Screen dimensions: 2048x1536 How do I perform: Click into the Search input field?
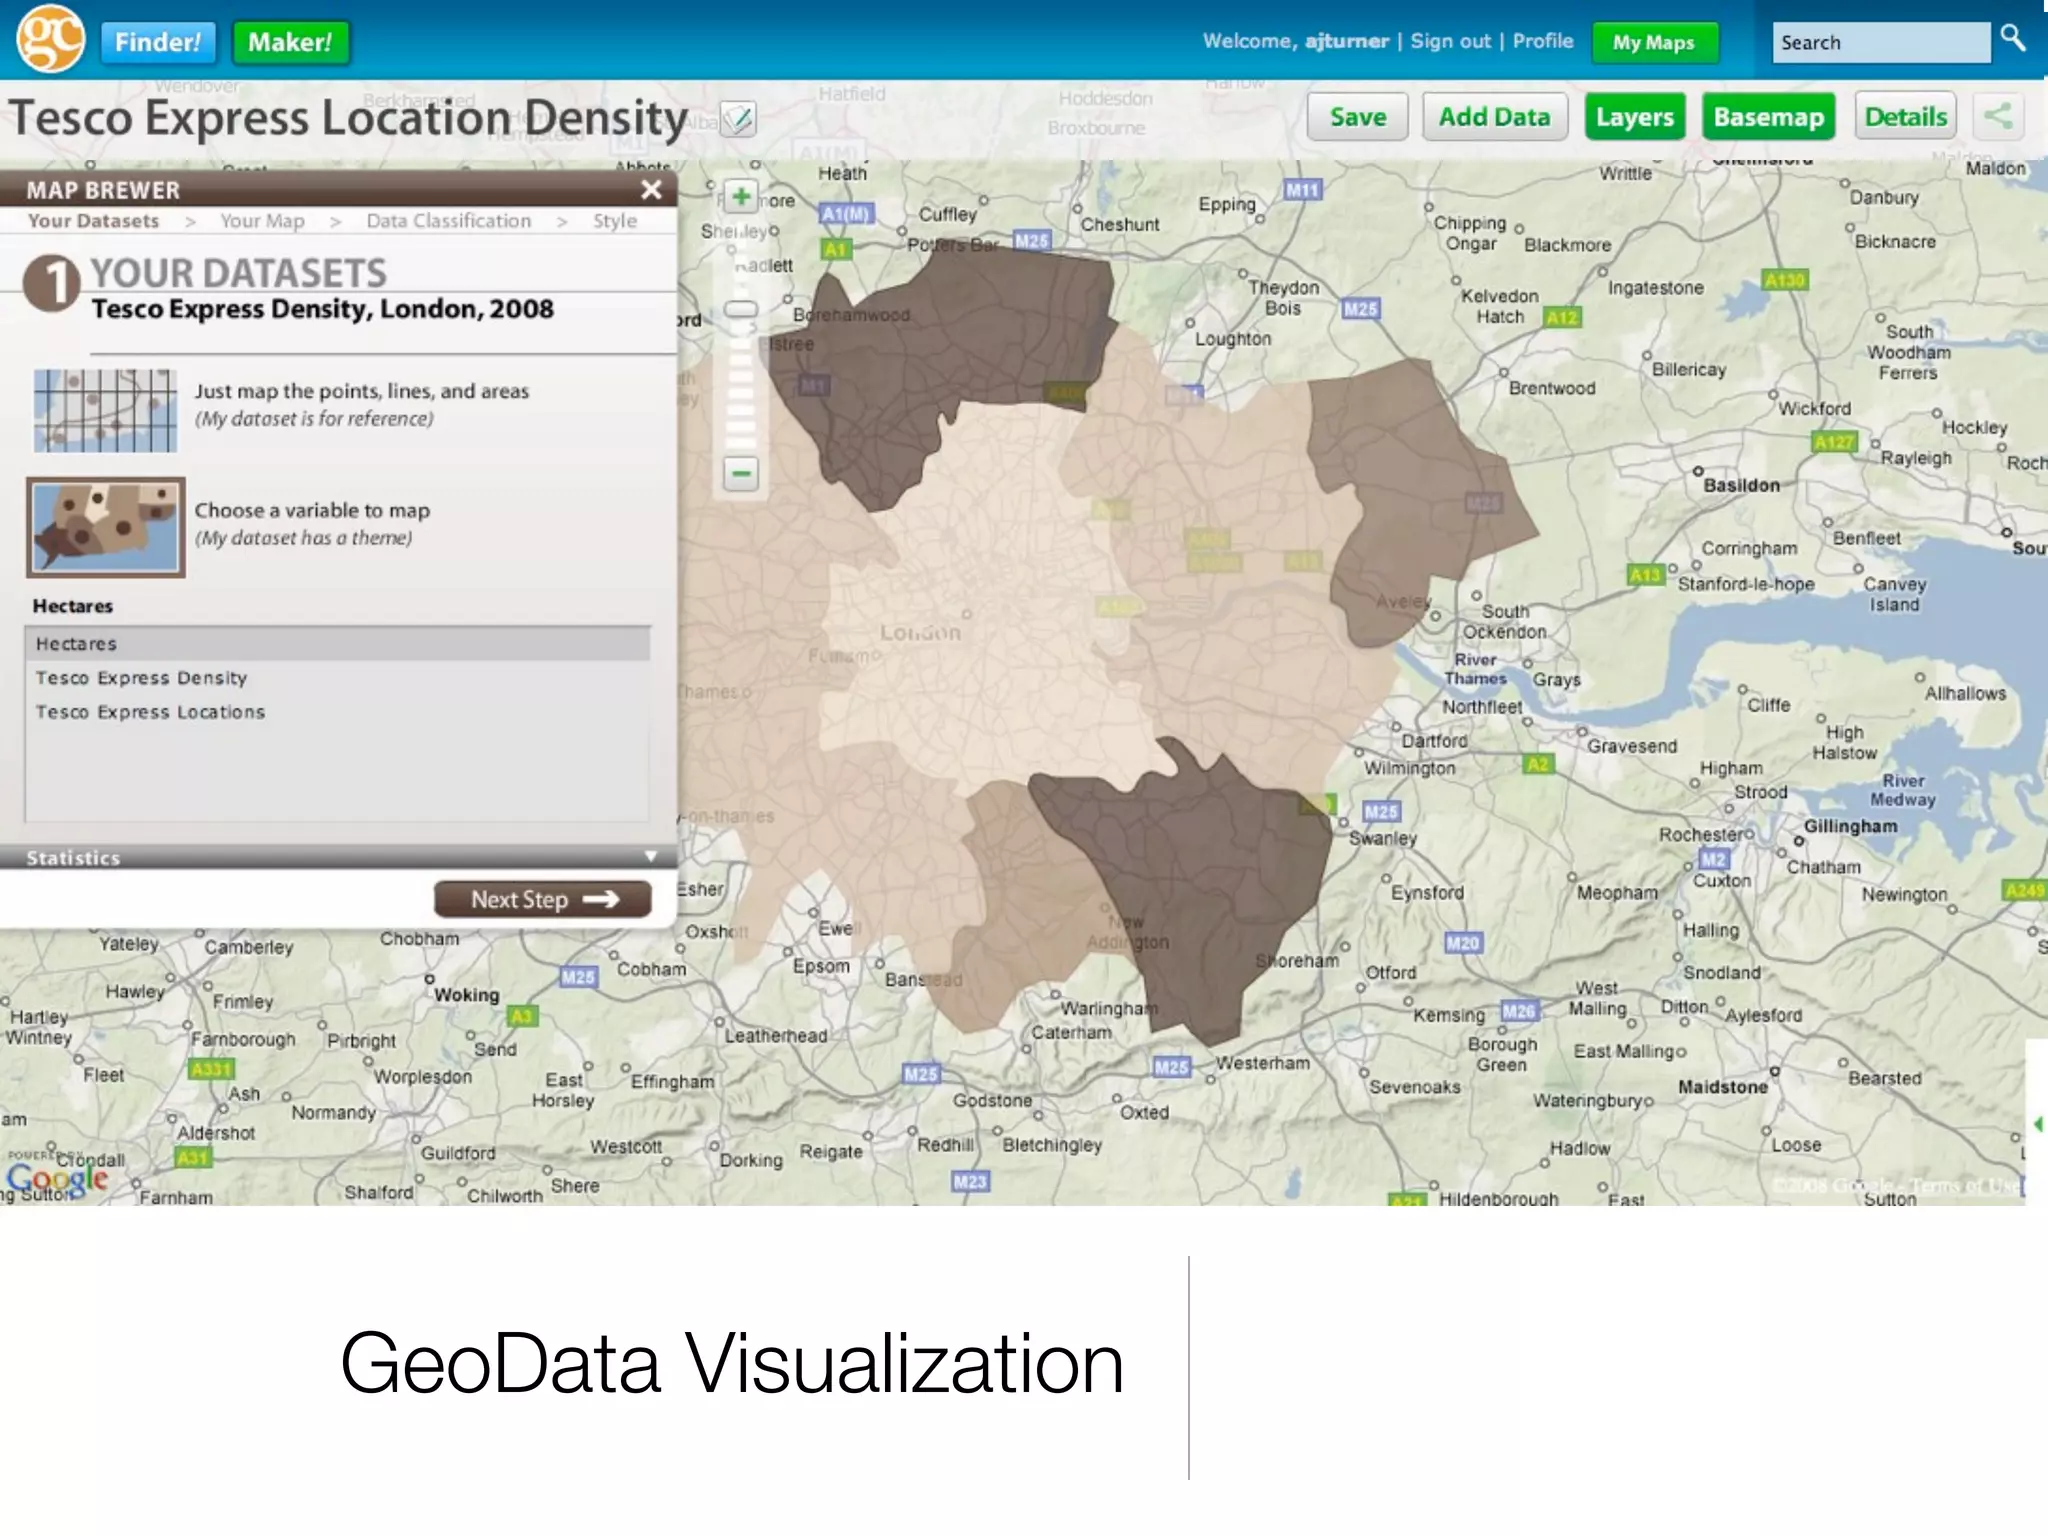click(x=1880, y=43)
